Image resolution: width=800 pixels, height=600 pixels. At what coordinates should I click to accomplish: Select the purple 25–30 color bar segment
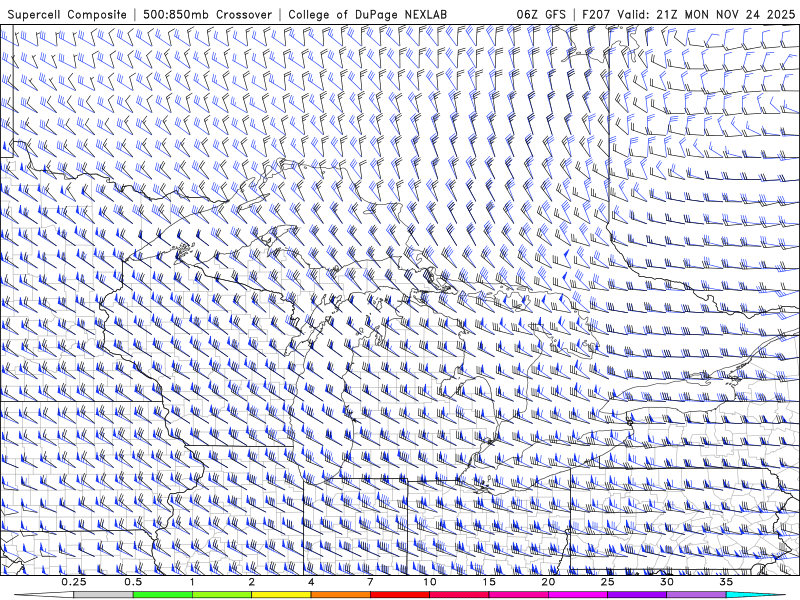637,595
